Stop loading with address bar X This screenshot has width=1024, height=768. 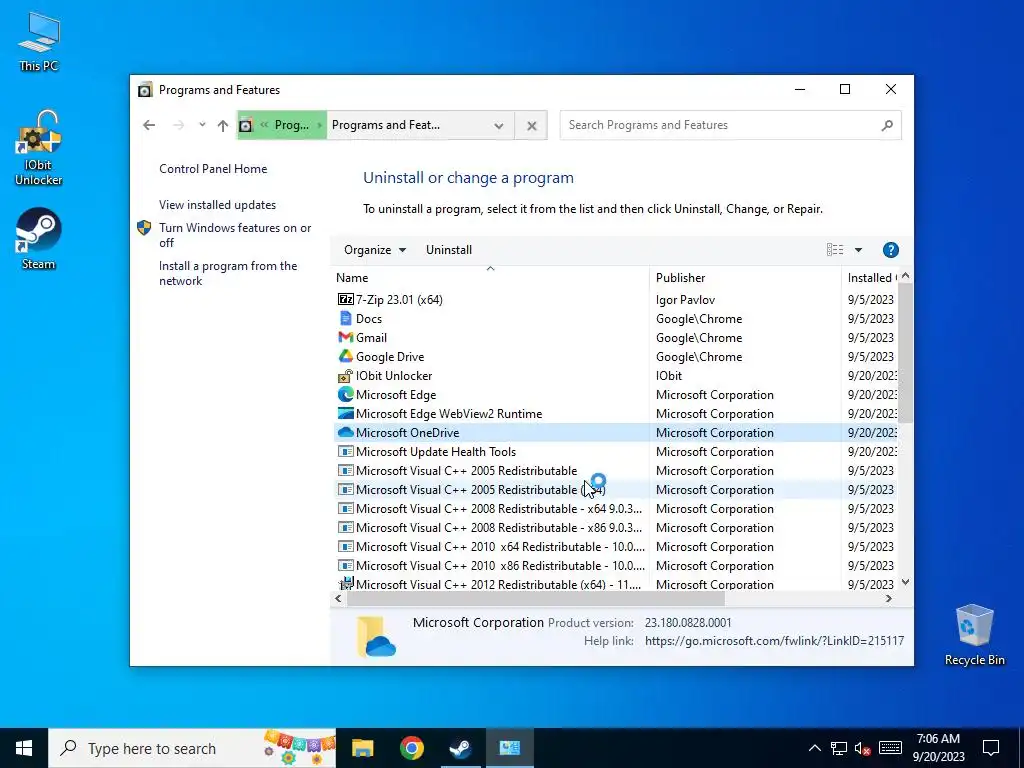click(532, 125)
